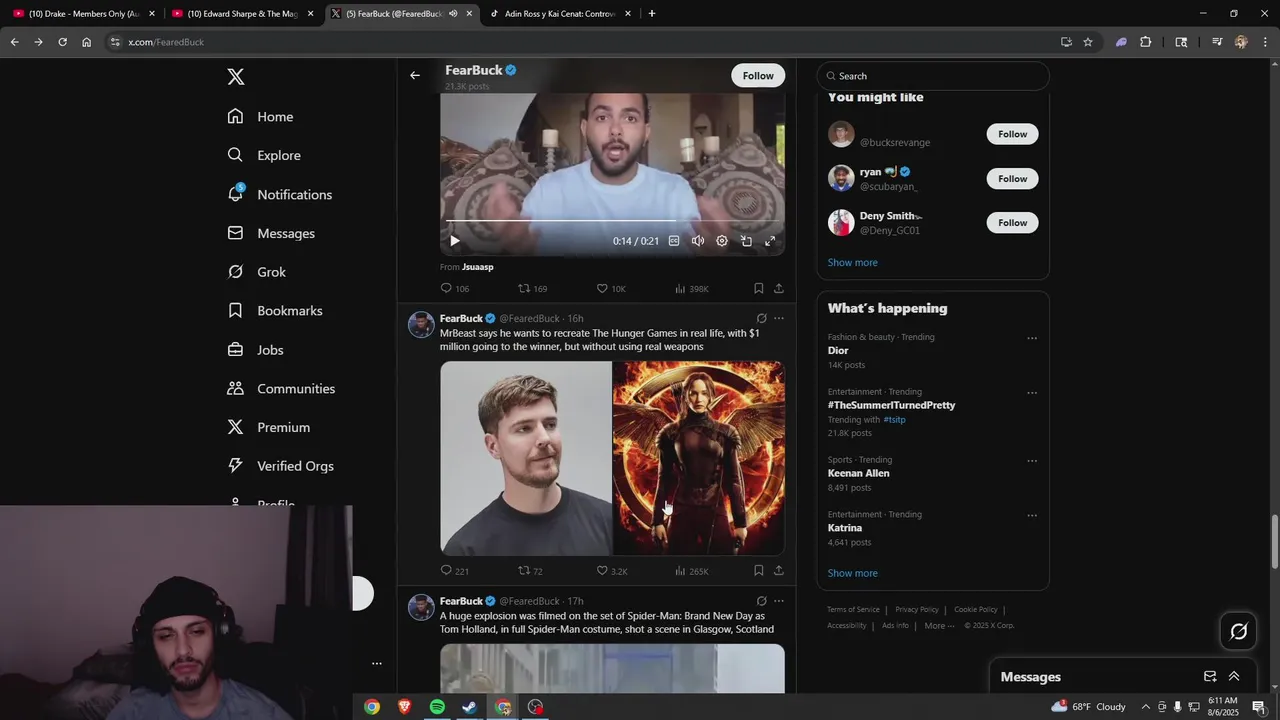This screenshot has width=1280, height=720.
Task: Open more options on Spider-Man post
Action: tap(779, 601)
